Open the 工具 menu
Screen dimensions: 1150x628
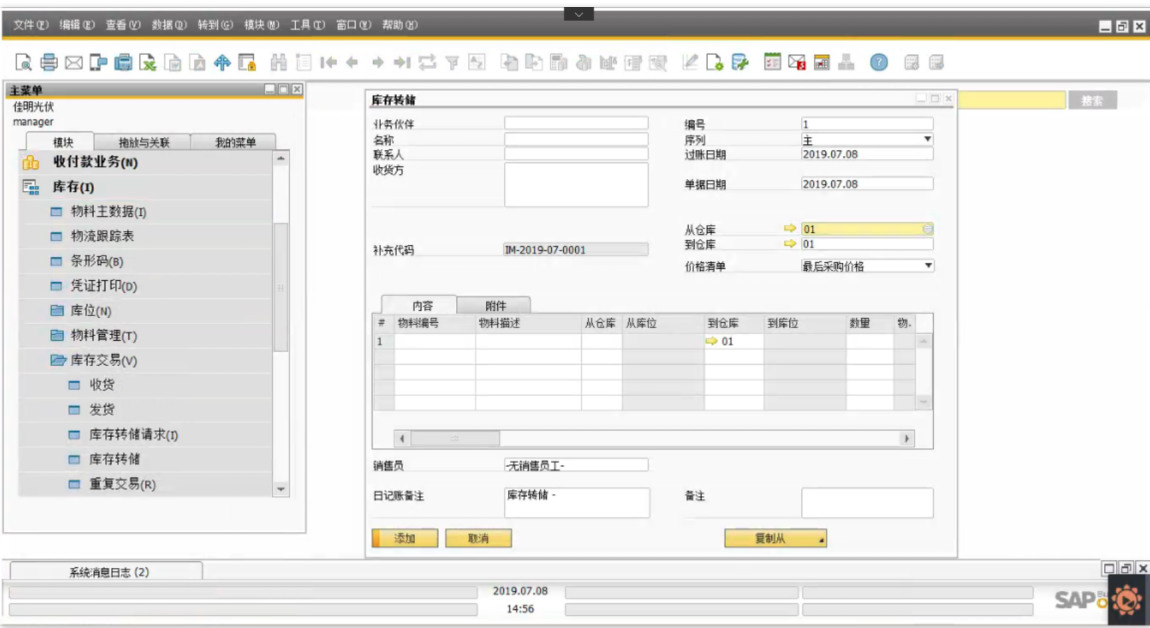pos(307,25)
